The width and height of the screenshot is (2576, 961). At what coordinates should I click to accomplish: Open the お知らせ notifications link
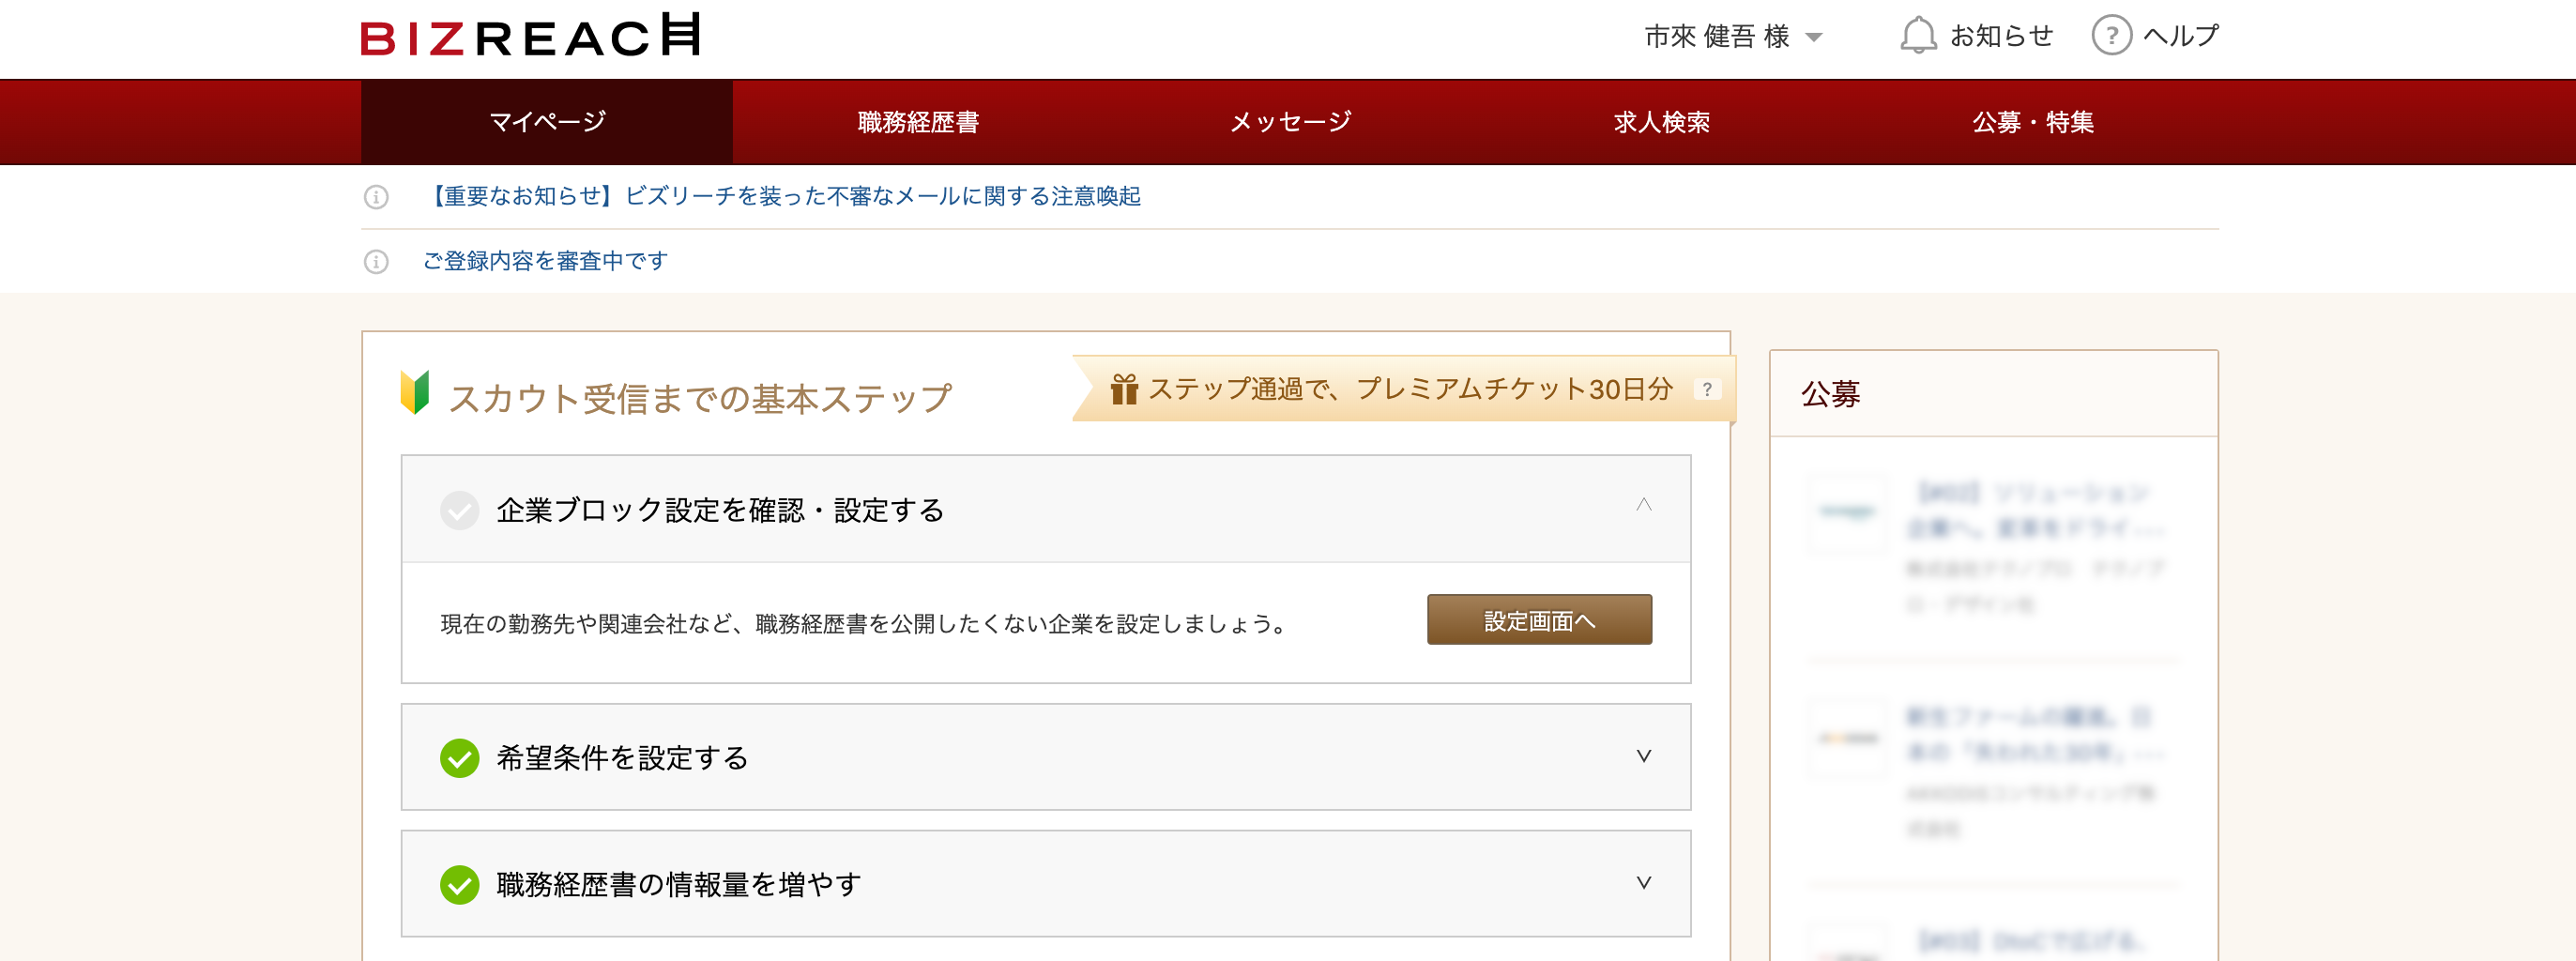[2001, 36]
